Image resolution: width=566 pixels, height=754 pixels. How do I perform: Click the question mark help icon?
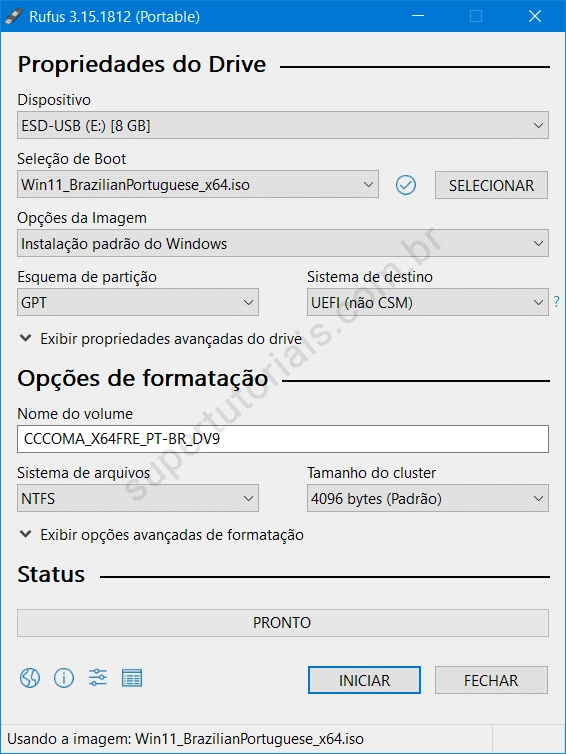[x=556, y=302]
